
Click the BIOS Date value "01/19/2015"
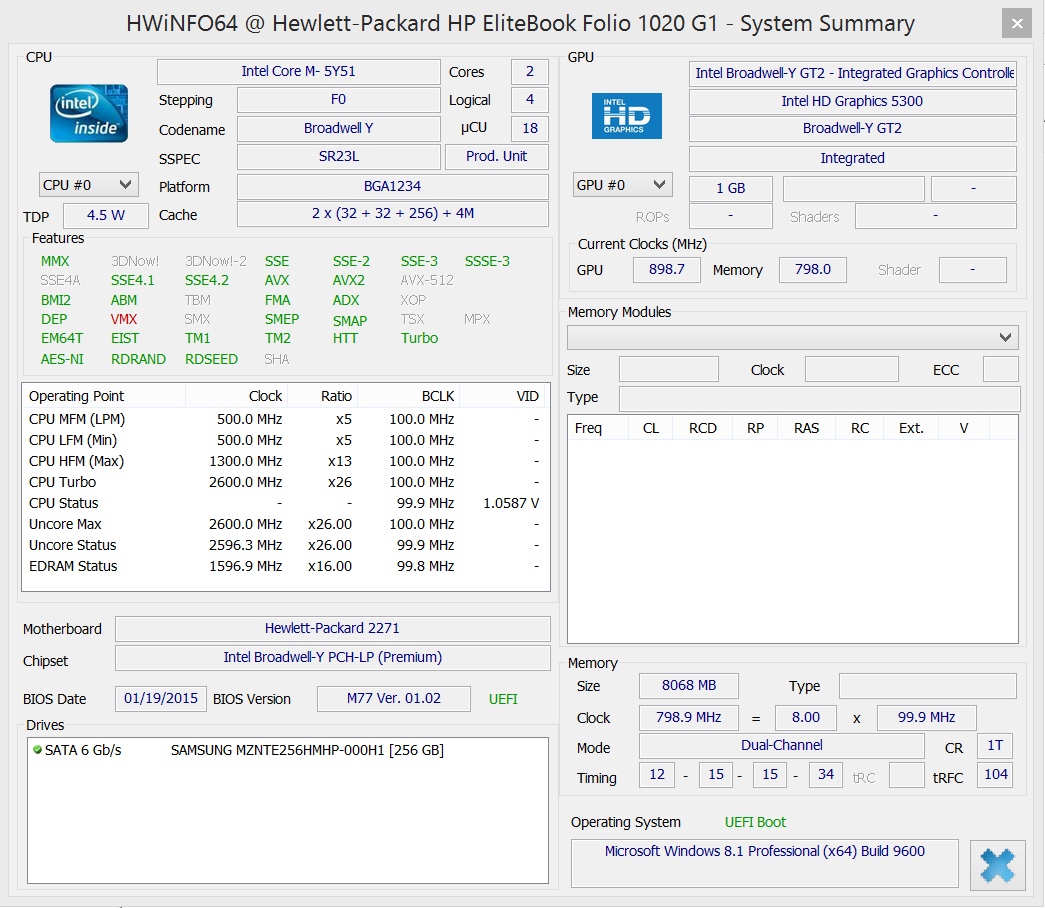click(161, 699)
